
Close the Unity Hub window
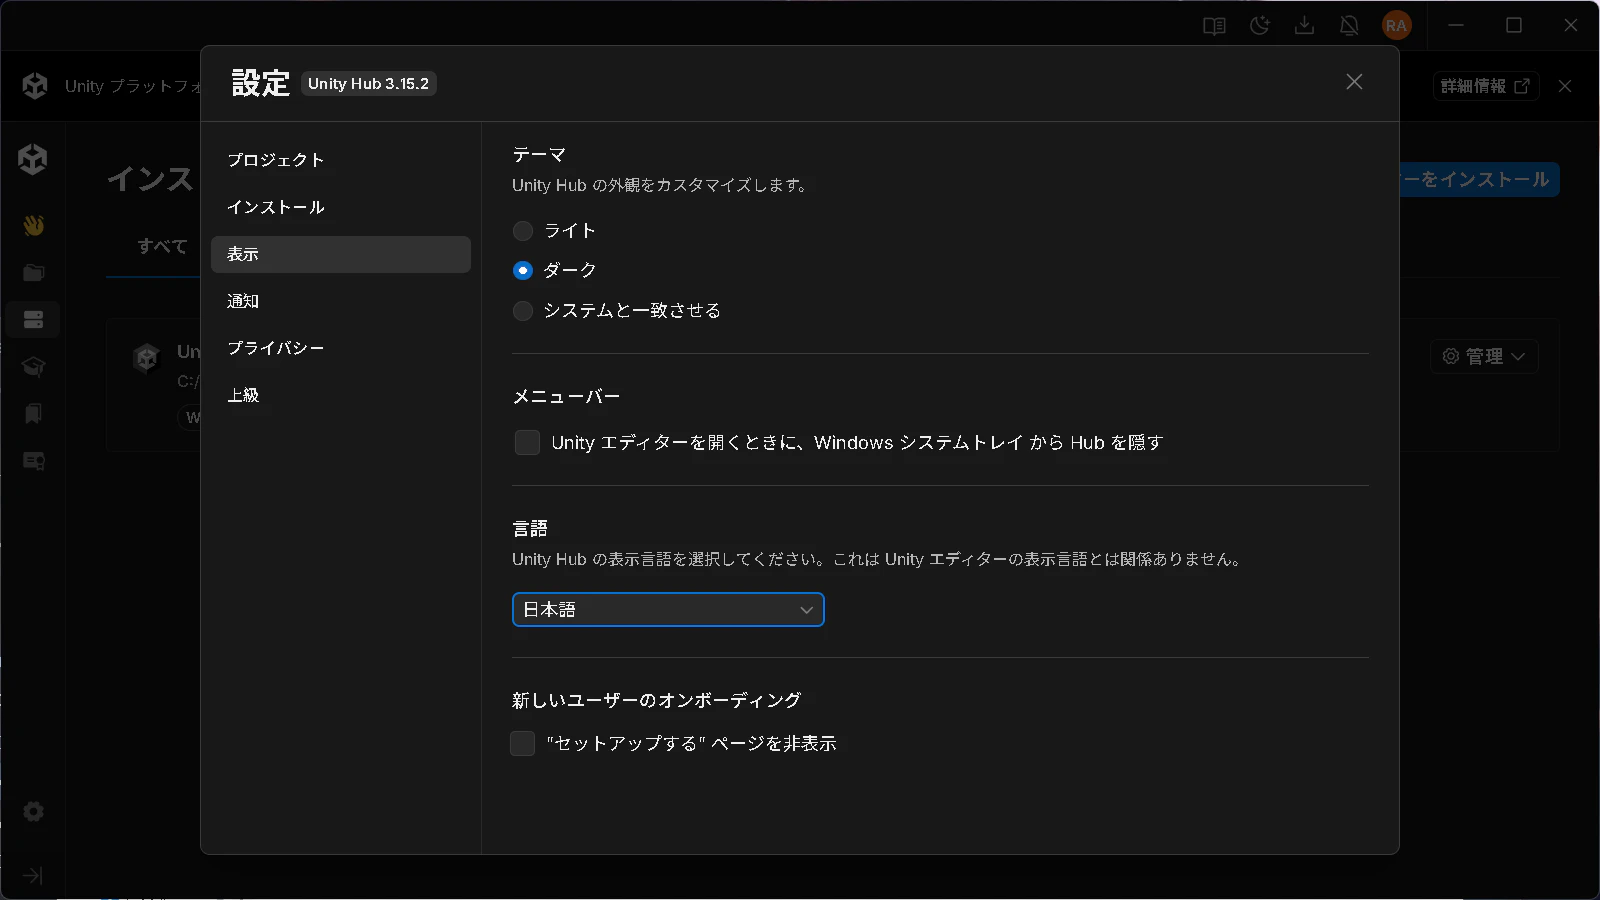[x=1571, y=26]
